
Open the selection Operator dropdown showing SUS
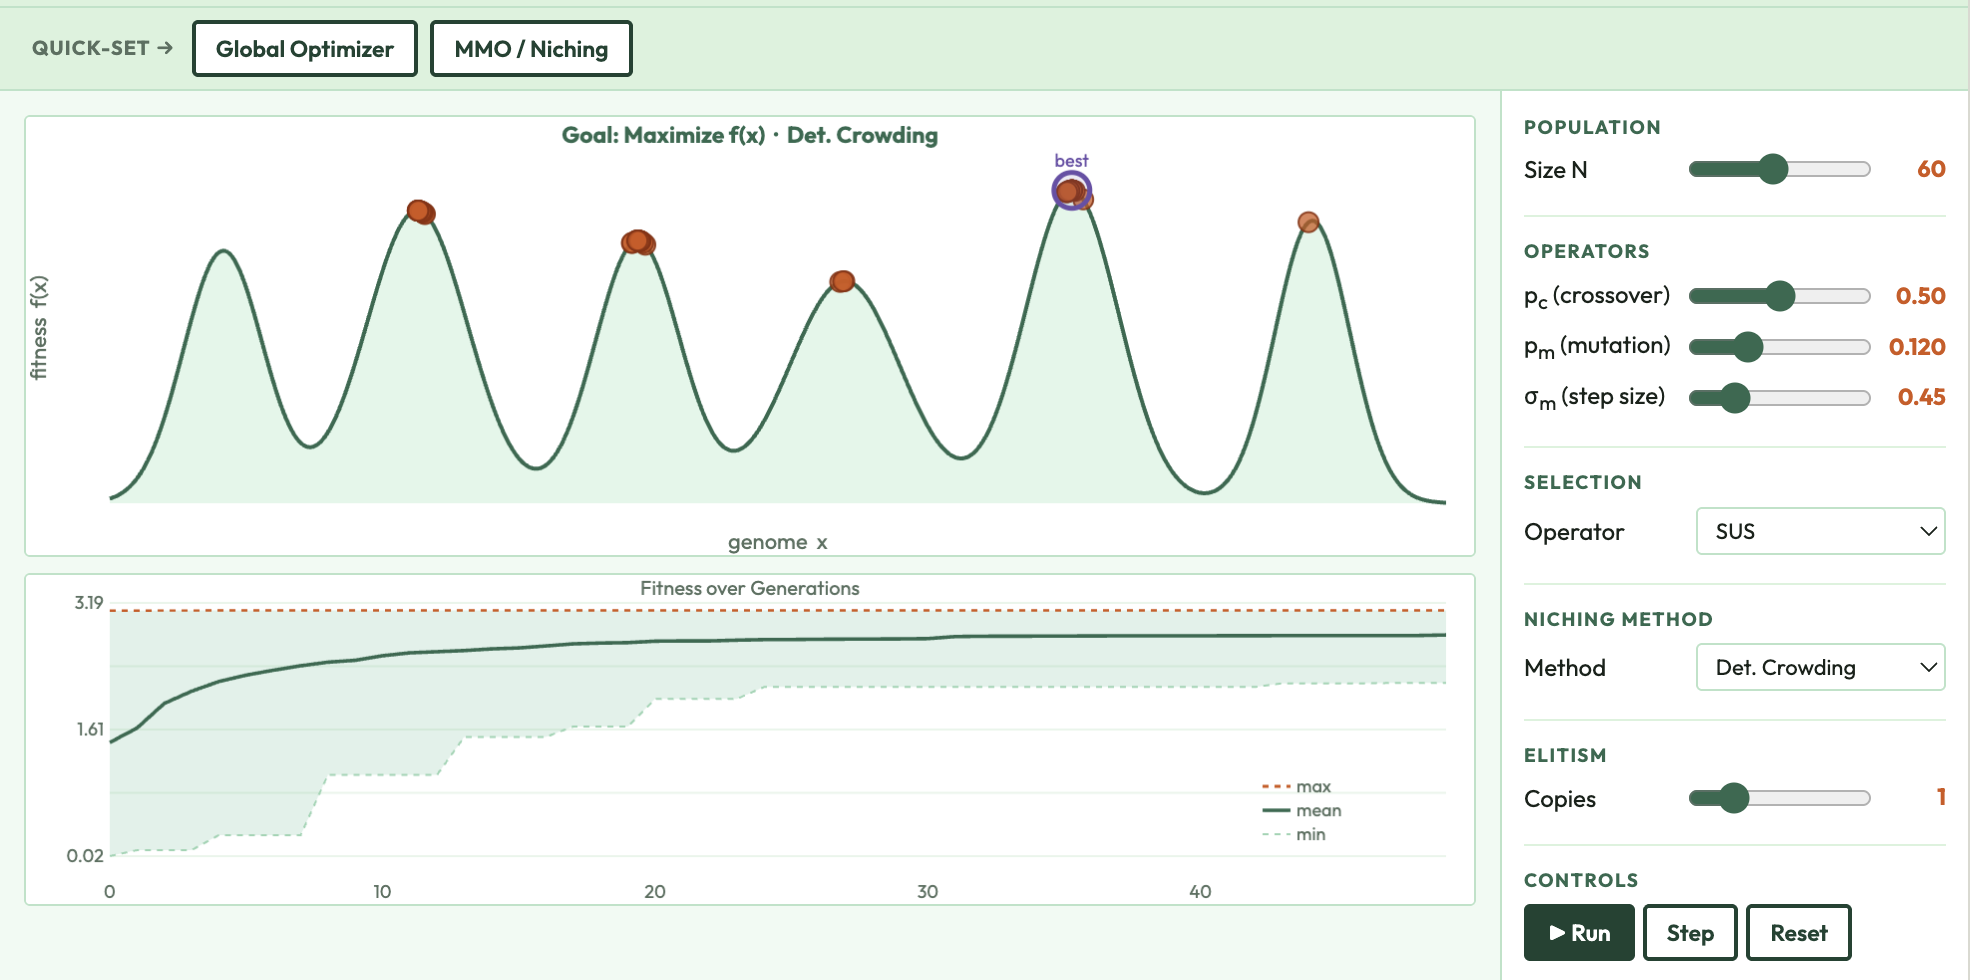tap(1820, 531)
